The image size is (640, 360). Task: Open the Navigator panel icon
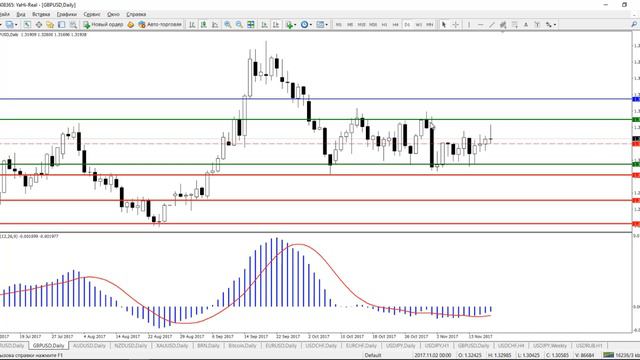[50, 24]
